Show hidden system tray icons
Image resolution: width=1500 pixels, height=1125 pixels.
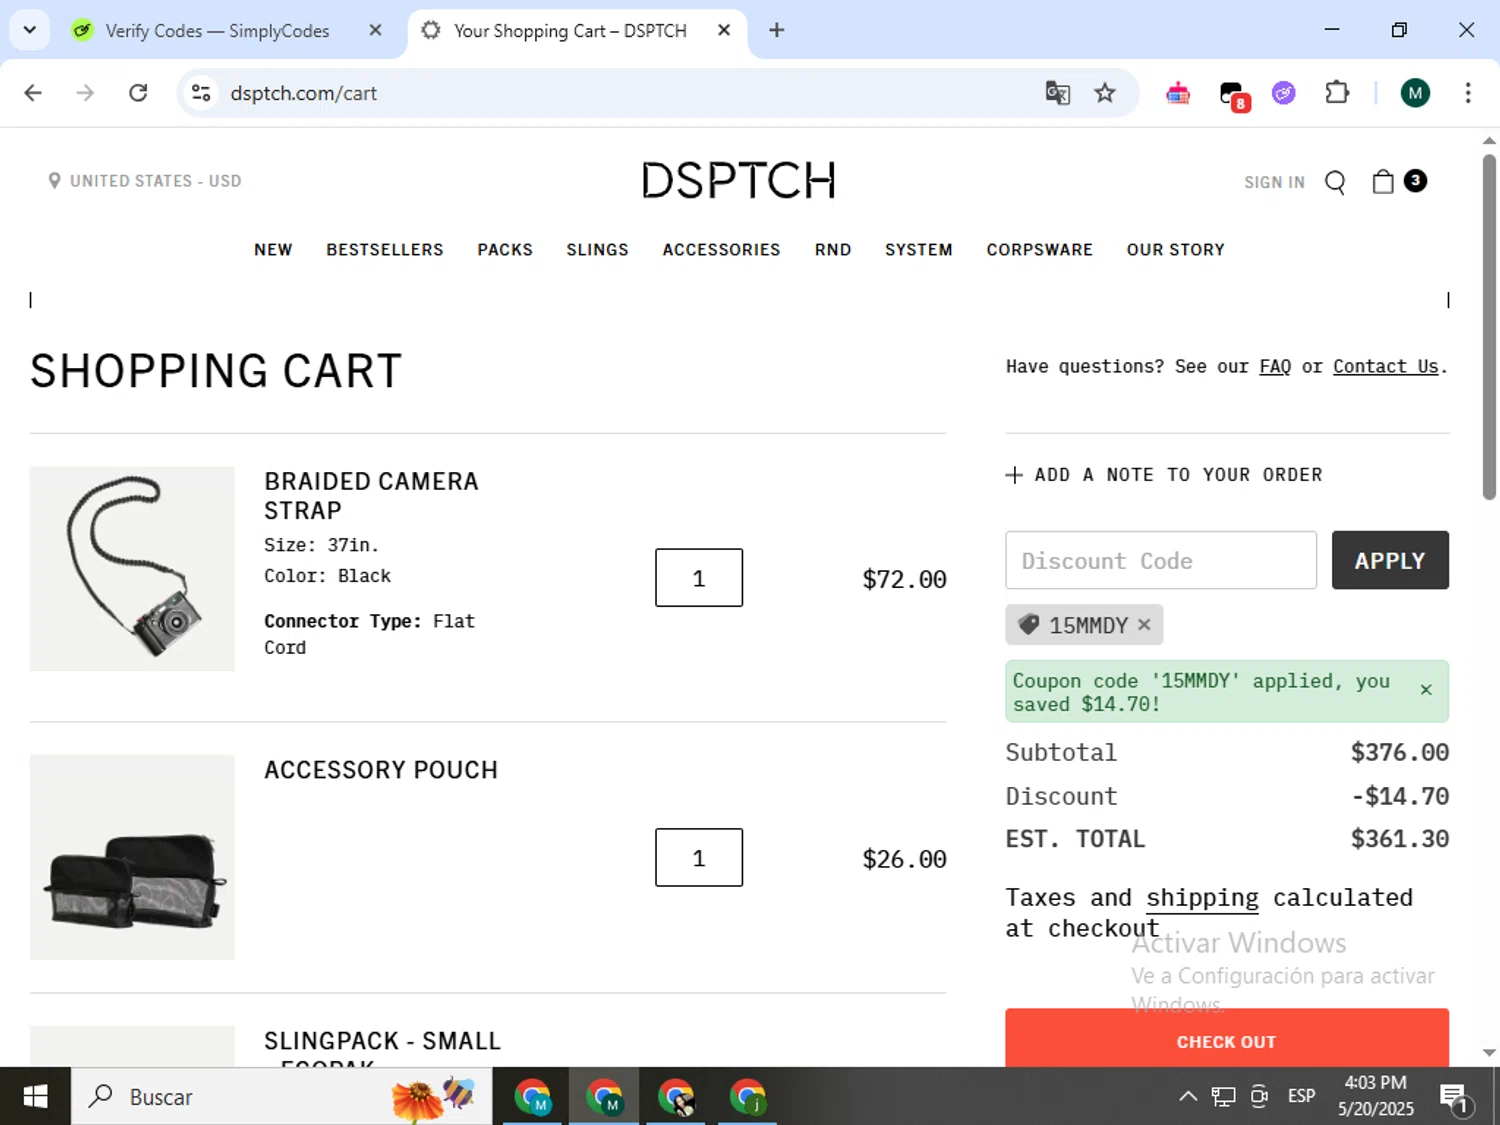(1188, 1096)
